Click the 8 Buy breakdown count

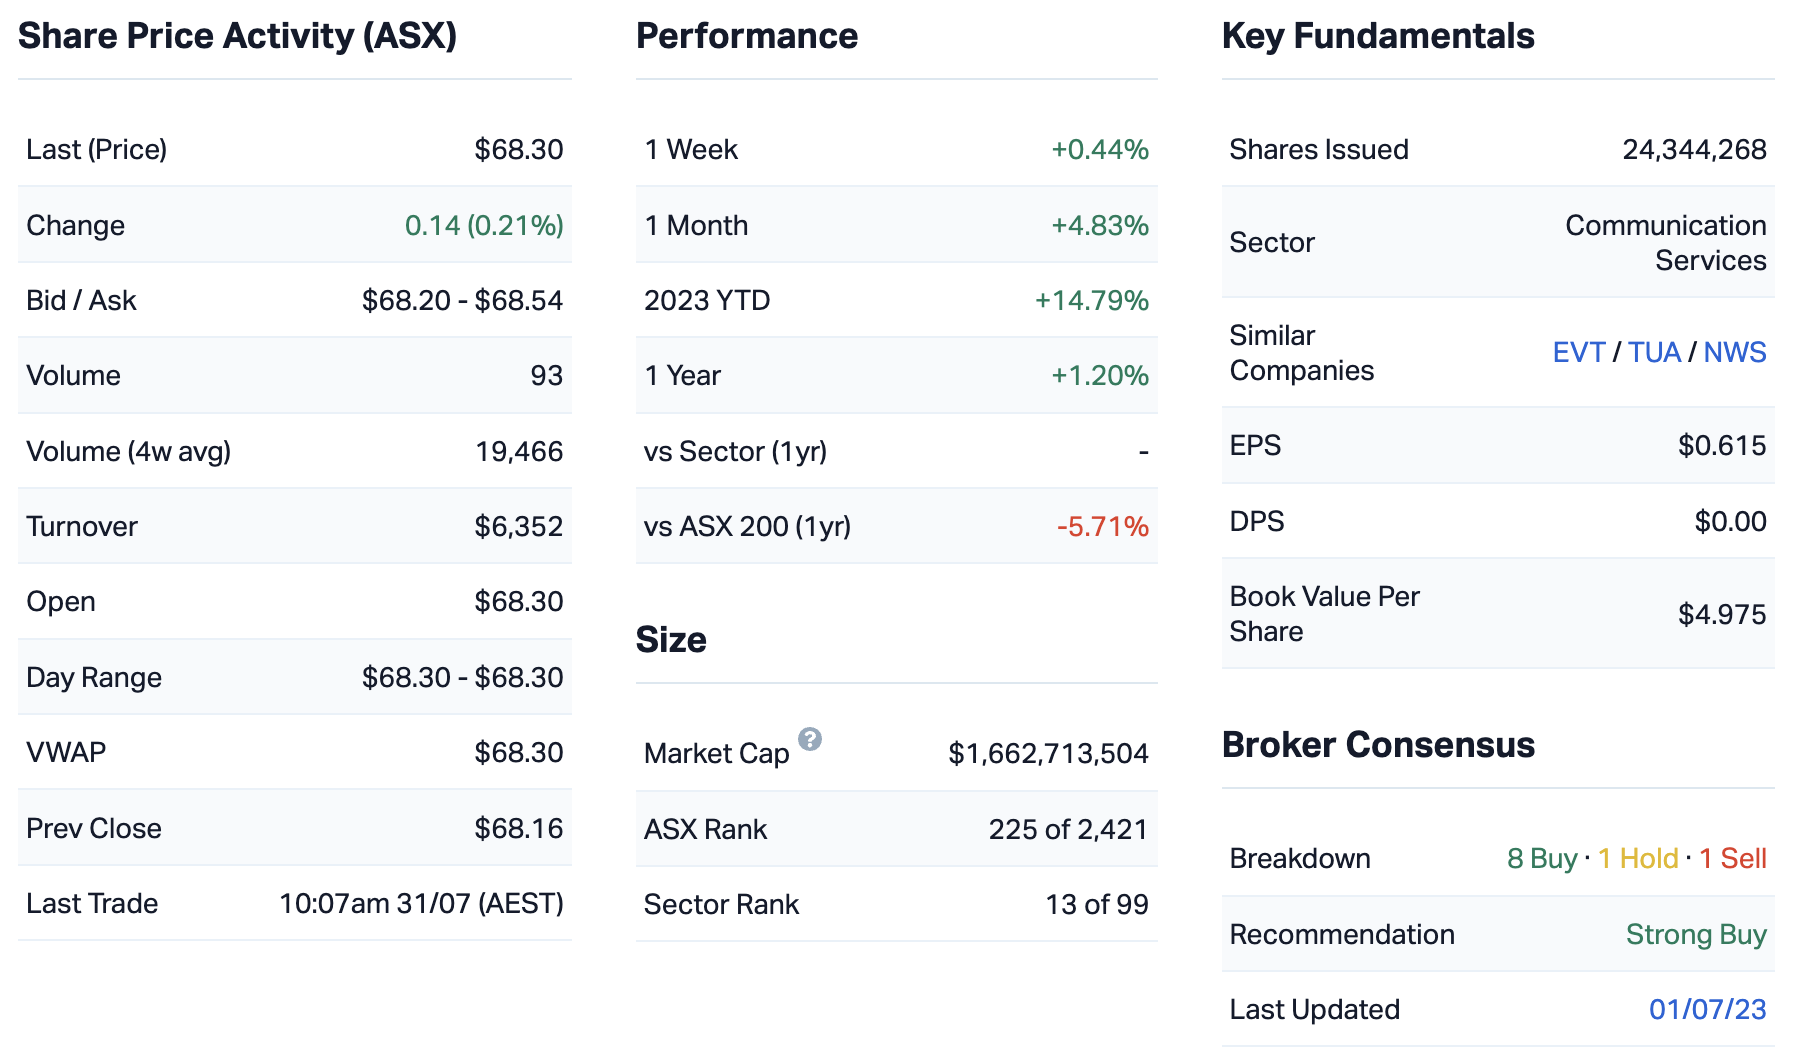[x=1541, y=858]
